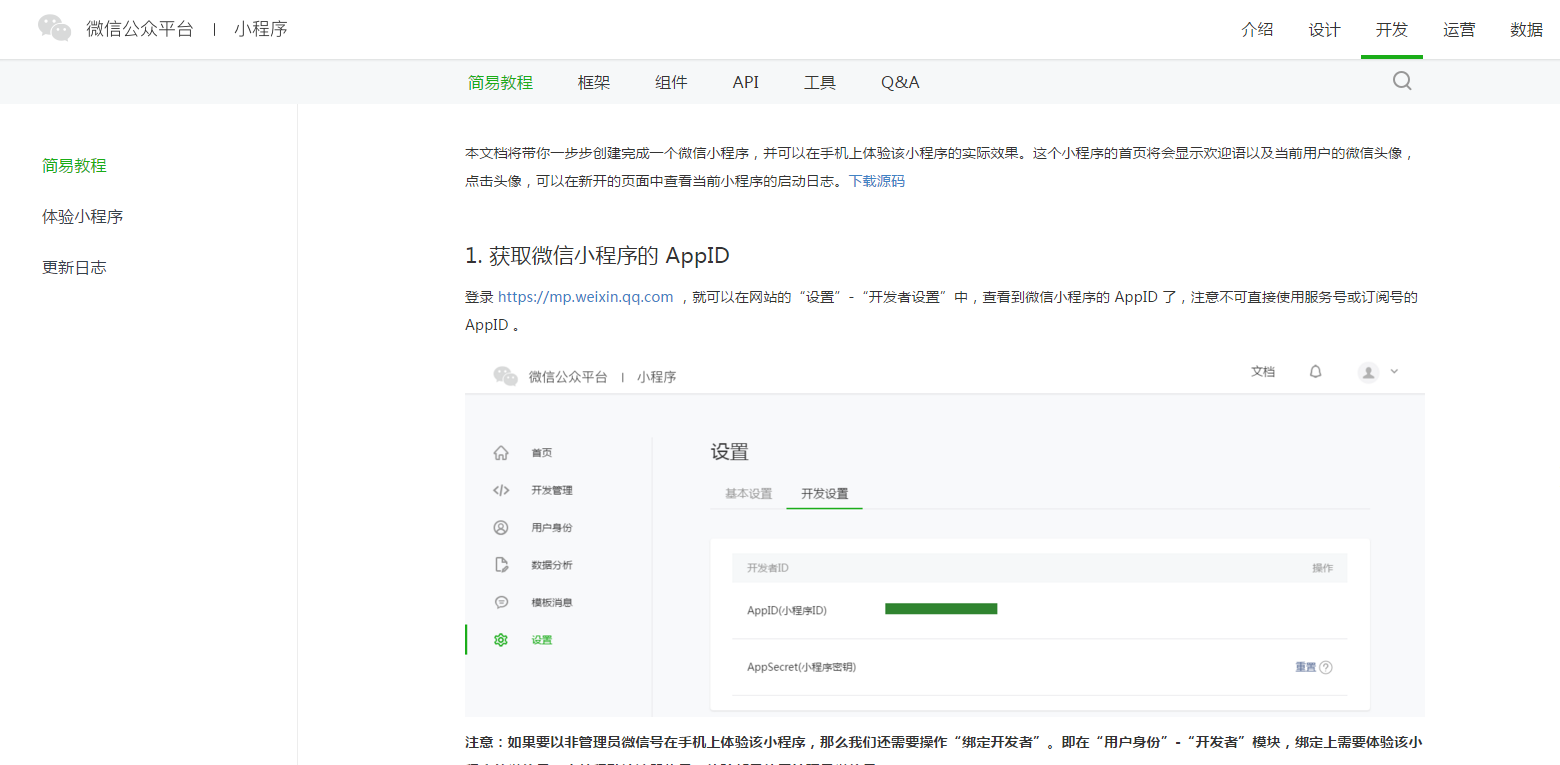Open the API sub-navigation tab
1560x765 pixels.
[x=746, y=82]
